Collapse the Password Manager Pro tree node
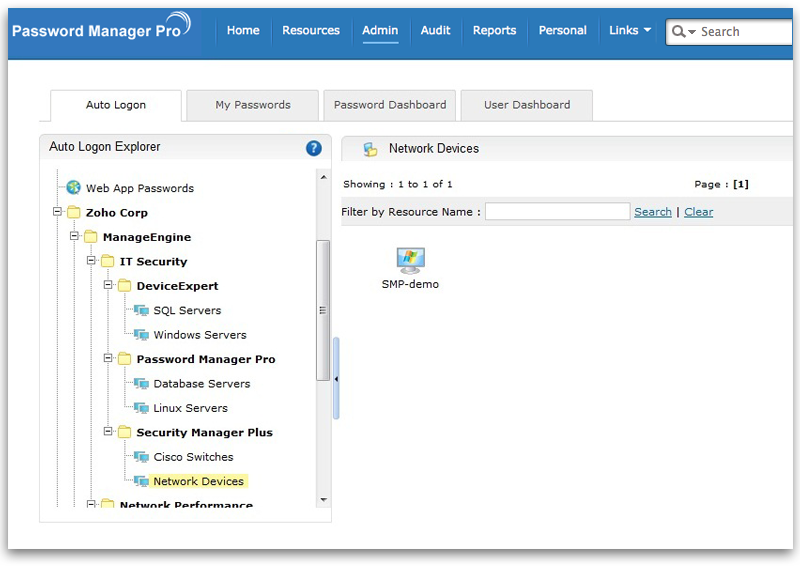This screenshot has height=569, width=800. tap(108, 358)
